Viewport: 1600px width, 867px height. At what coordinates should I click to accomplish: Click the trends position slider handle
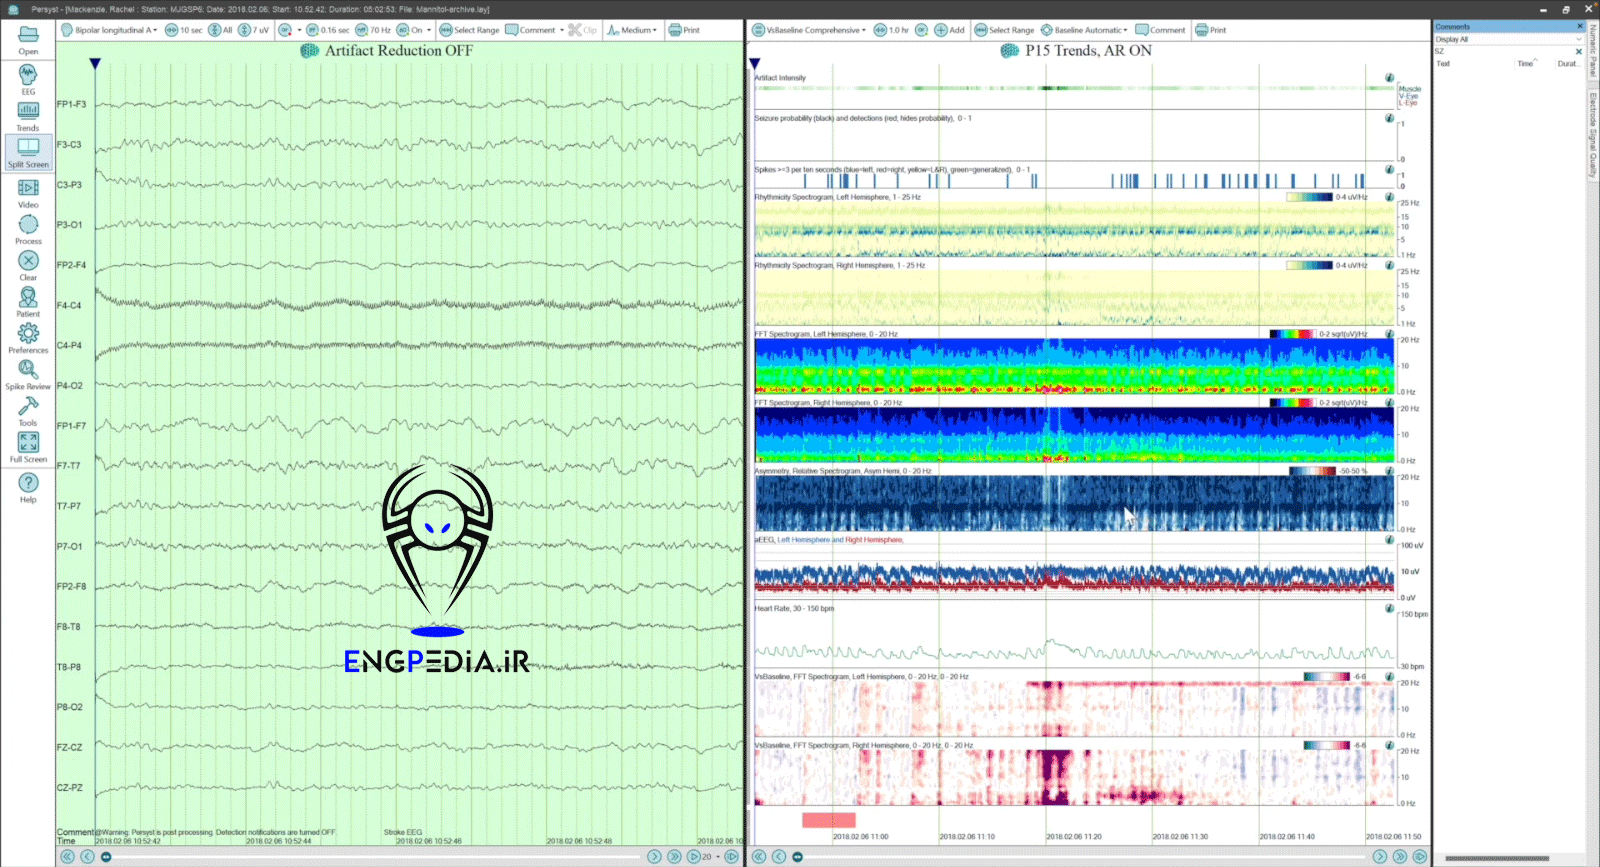[x=797, y=857]
